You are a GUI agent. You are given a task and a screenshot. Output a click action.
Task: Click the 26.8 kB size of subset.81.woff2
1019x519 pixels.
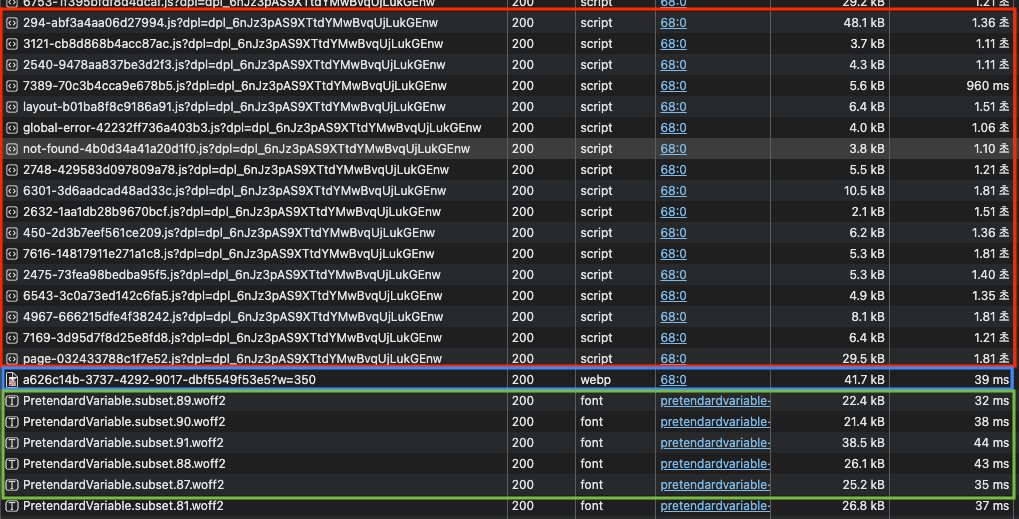(863, 505)
